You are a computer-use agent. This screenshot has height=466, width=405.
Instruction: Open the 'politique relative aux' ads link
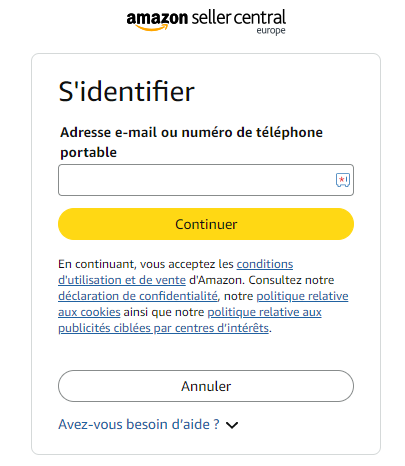pos(265,312)
